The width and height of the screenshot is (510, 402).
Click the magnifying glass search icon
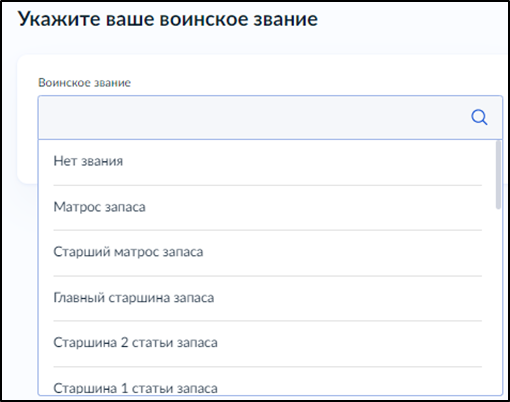(479, 117)
